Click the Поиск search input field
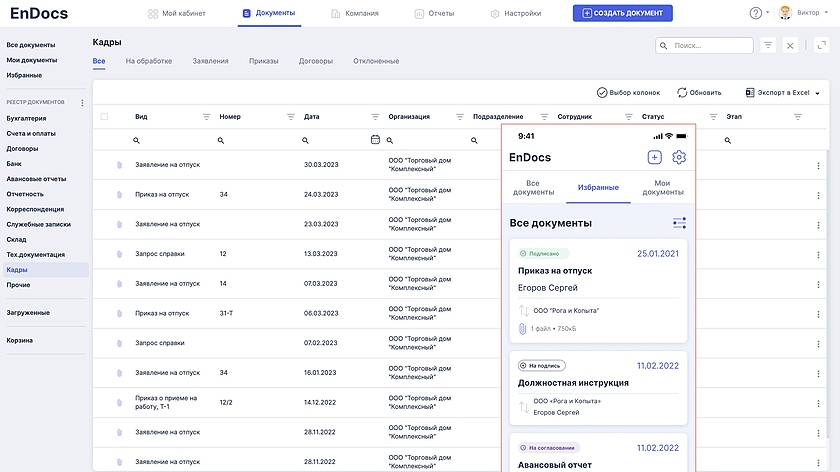 click(705, 45)
